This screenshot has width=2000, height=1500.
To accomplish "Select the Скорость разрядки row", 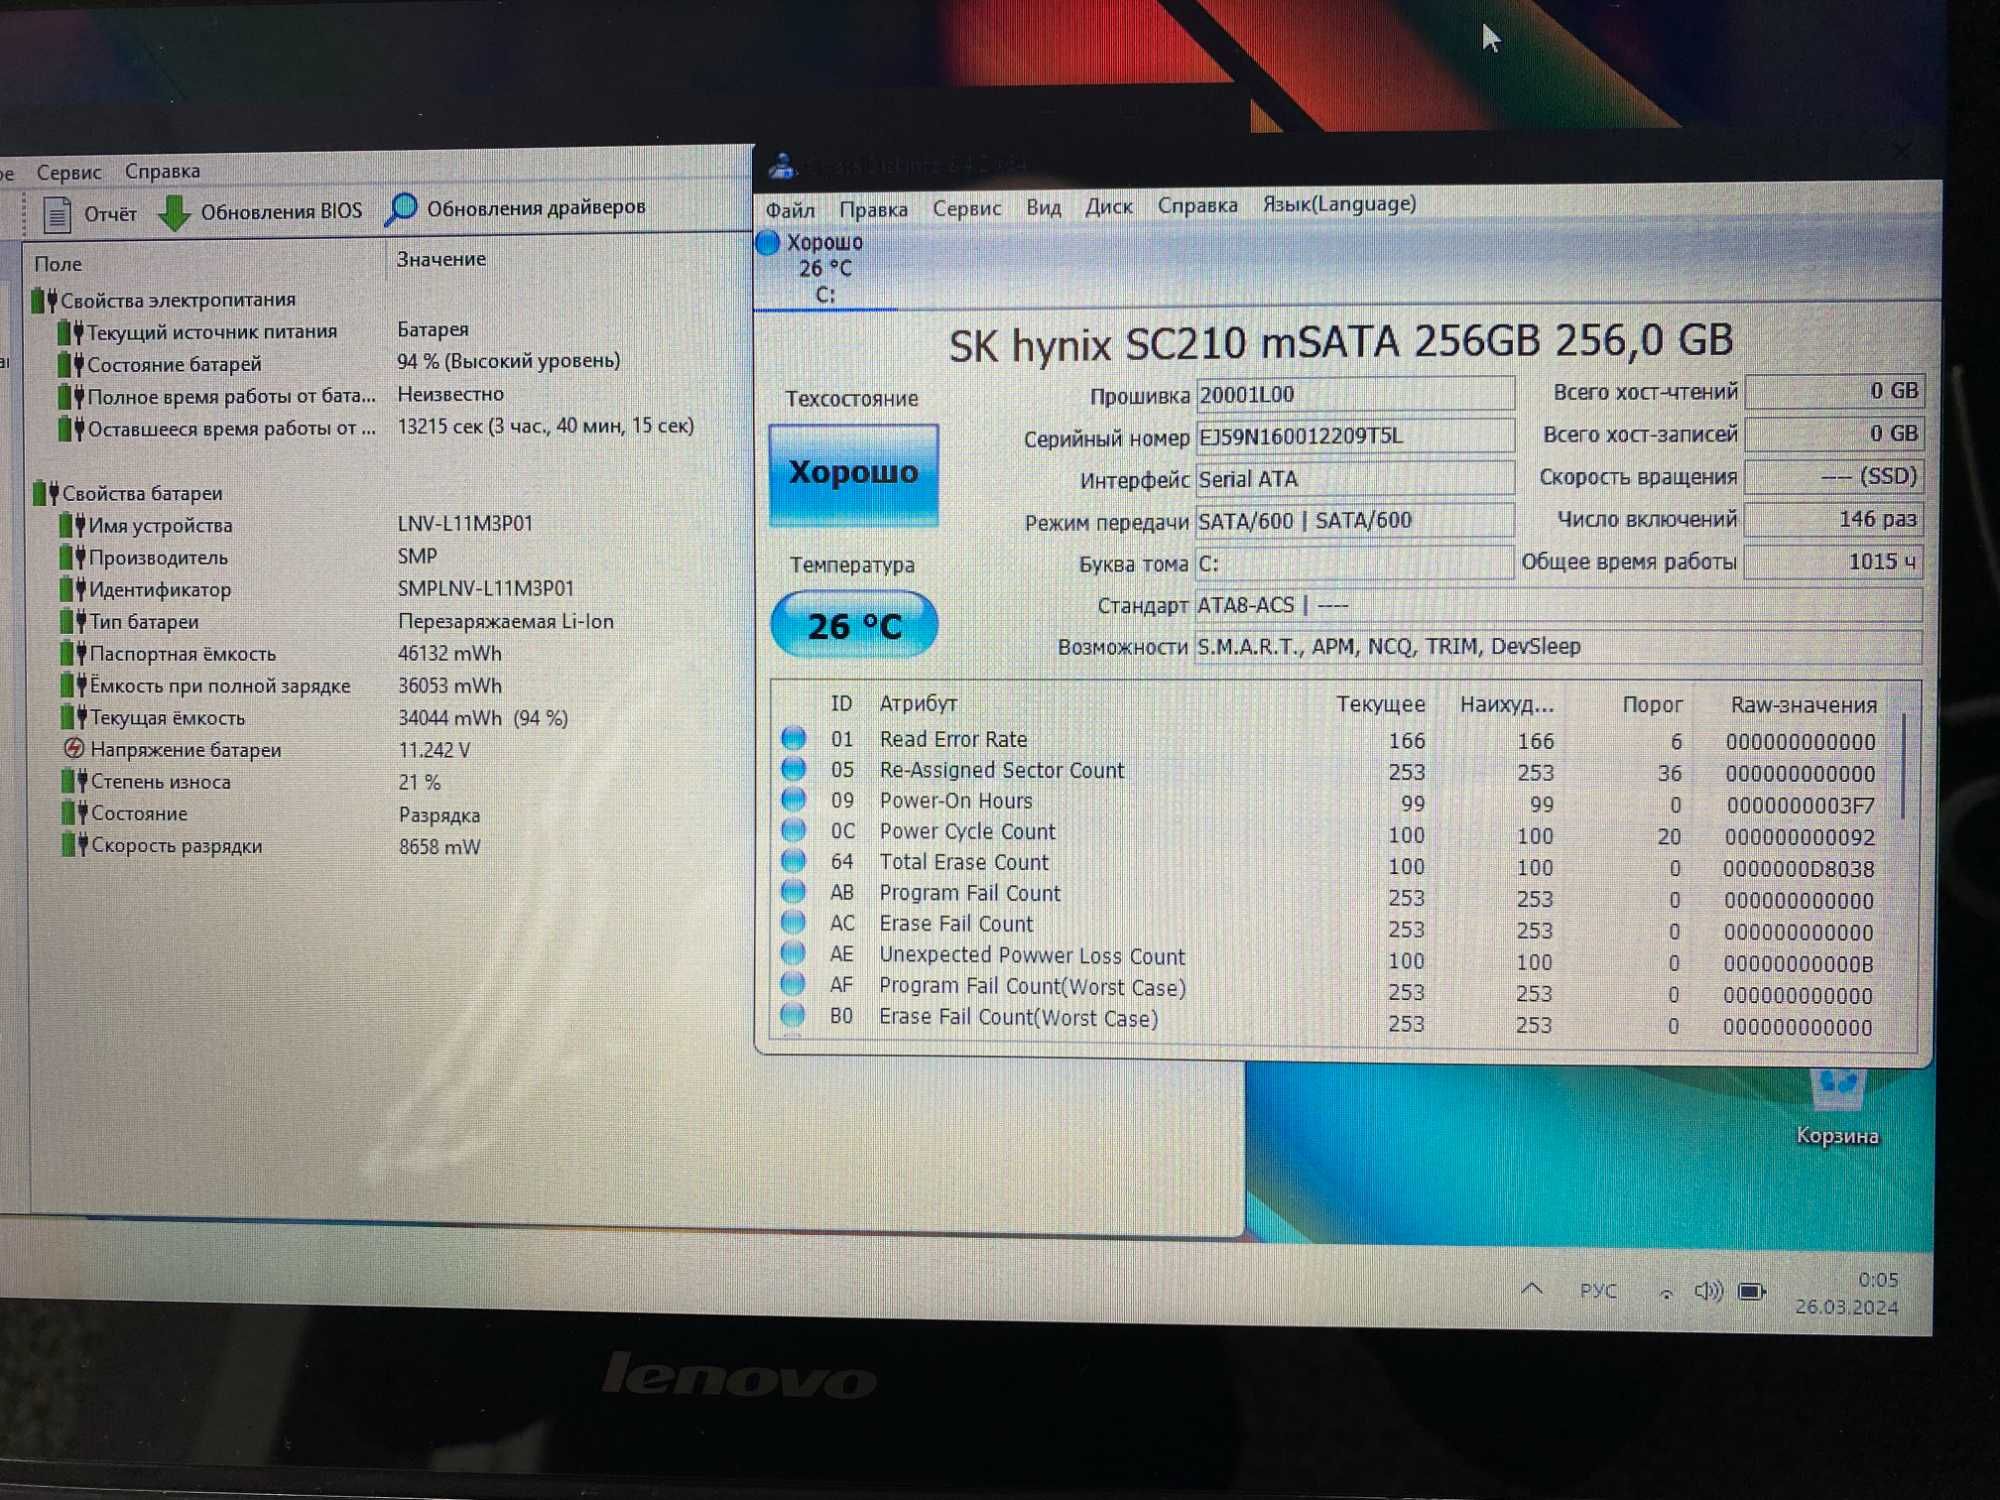I will [390, 846].
